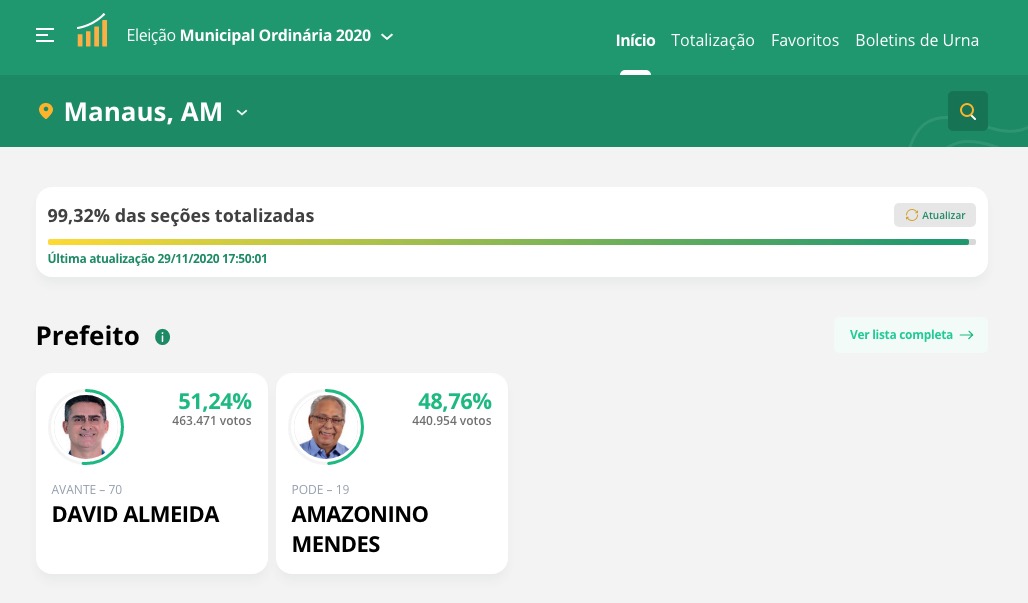The image size is (1028, 603).
Task: Select the DAVID ALMEIDA candidate name
Action: point(135,515)
